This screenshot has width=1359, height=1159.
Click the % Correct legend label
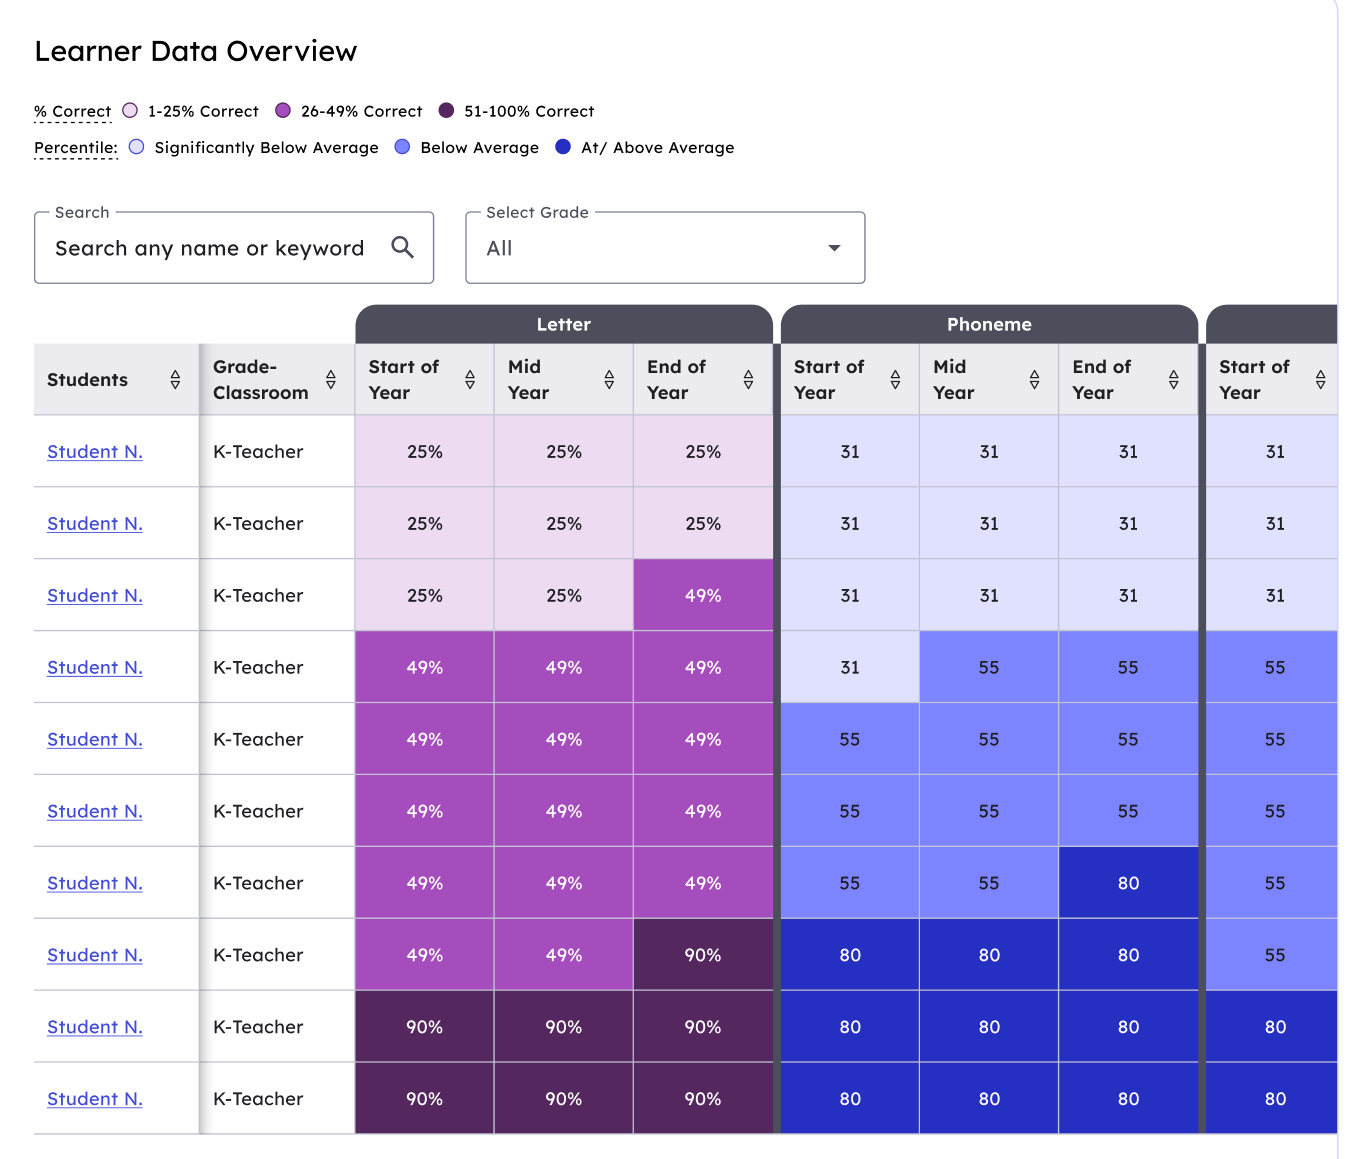coord(73,111)
